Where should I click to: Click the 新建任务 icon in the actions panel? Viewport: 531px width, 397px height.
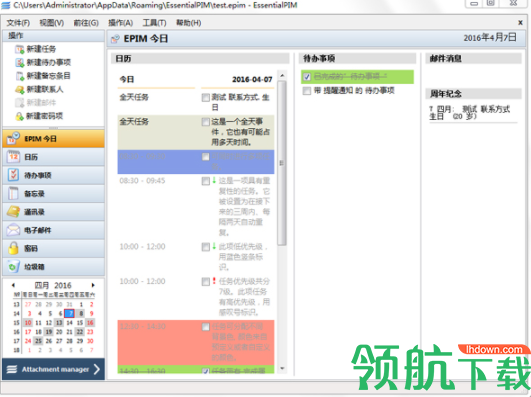(x=19, y=49)
